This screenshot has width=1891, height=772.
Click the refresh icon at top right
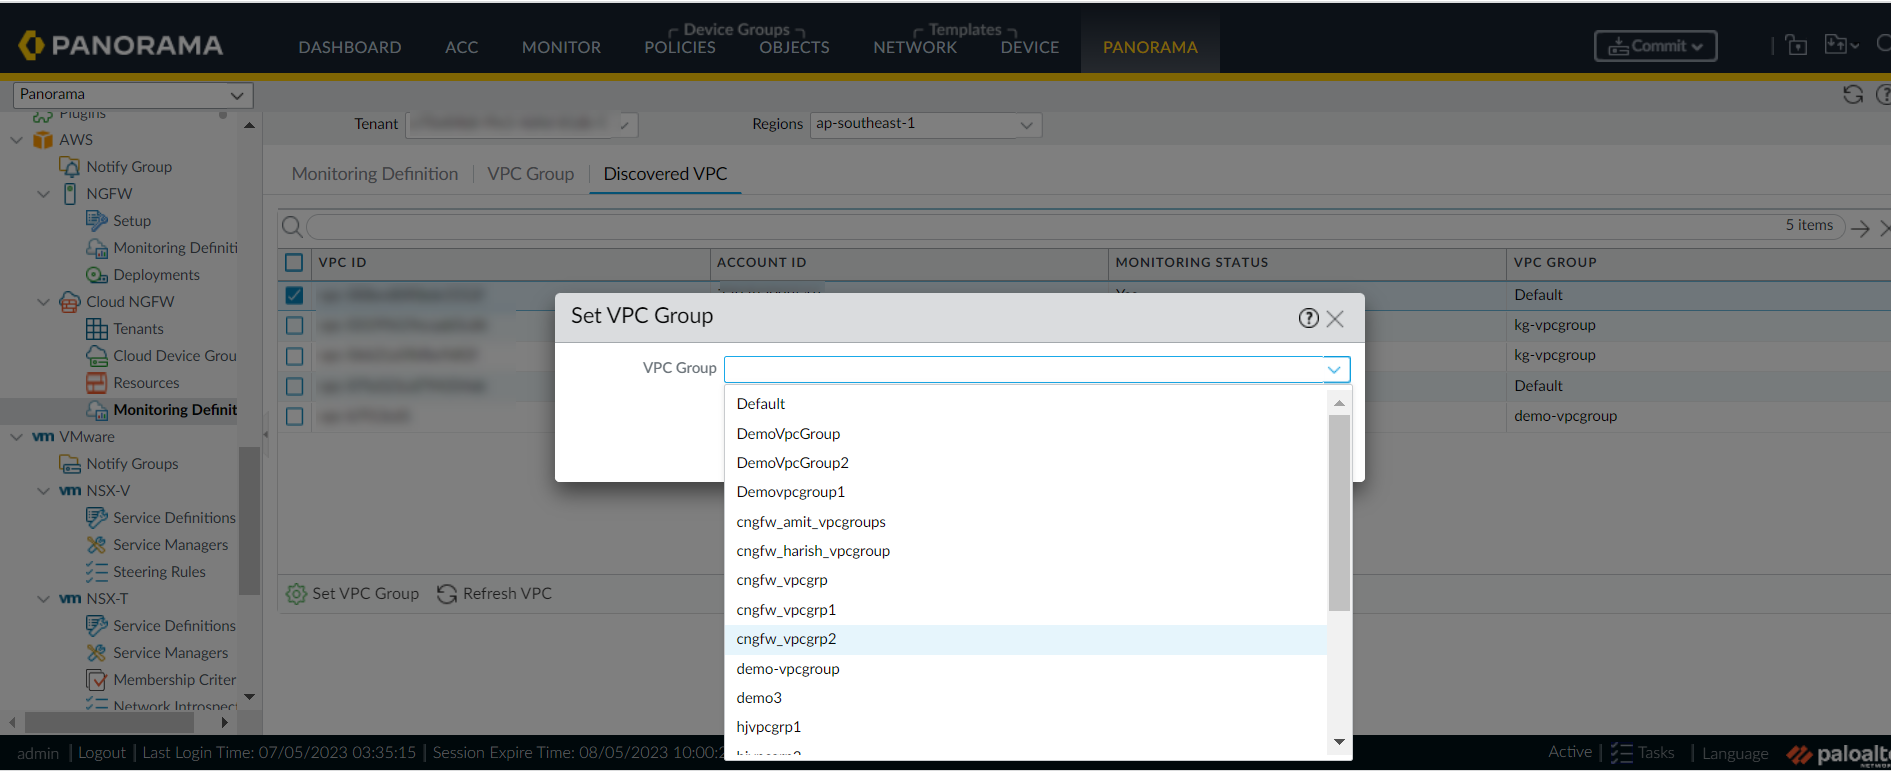tap(1853, 94)
